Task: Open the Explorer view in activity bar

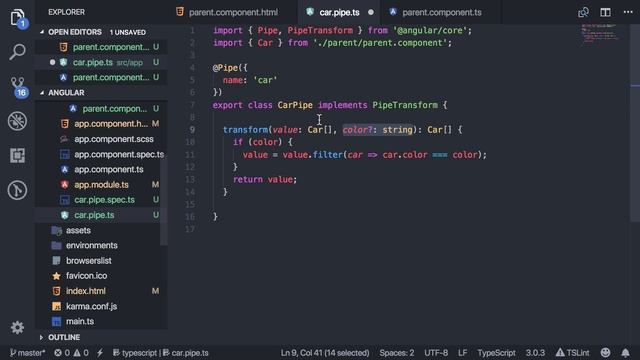Action: [x=17, y=18]
